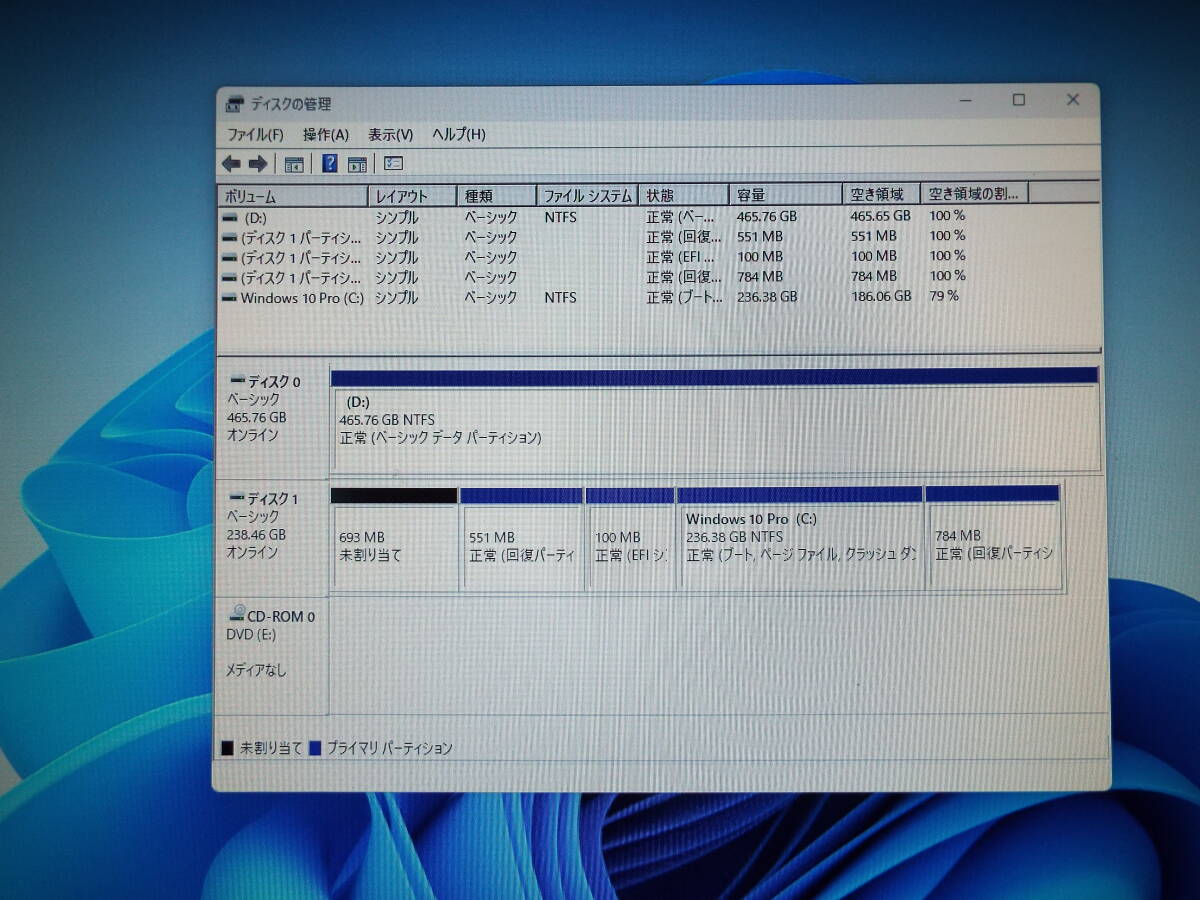Sort by the ファイル システム column header
The width and height of the screenshot is (1200, 900).
pyautogui.click(x=587, y=195)
